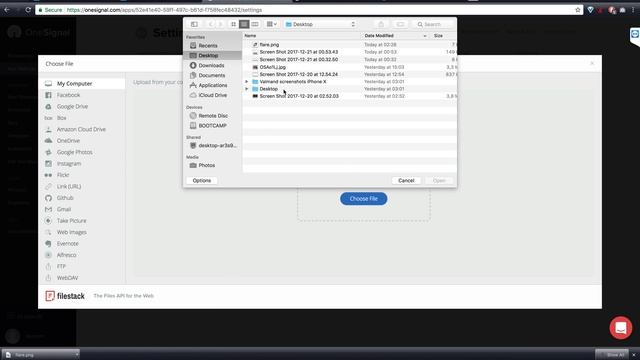Go forward in the file dialog
The height and width of the screenshot is (360, 640).
[220, 24]
